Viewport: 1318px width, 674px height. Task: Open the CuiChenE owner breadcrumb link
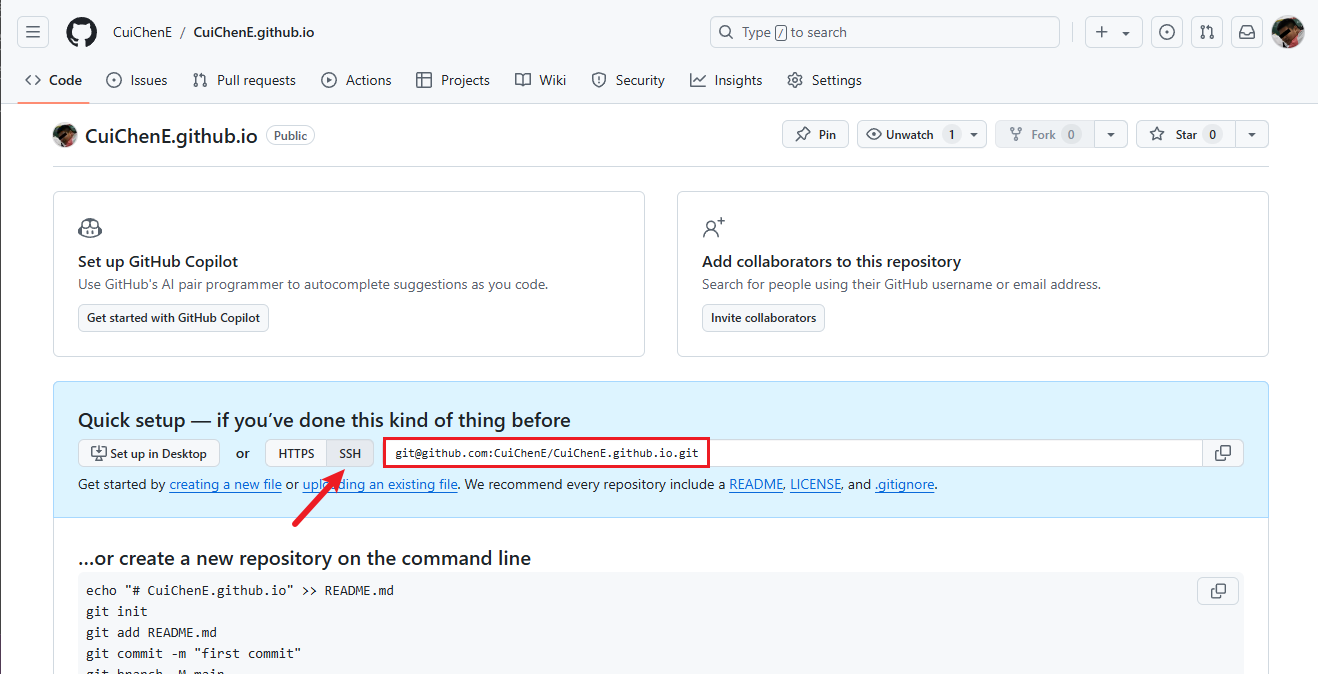[x=141, y=32]
